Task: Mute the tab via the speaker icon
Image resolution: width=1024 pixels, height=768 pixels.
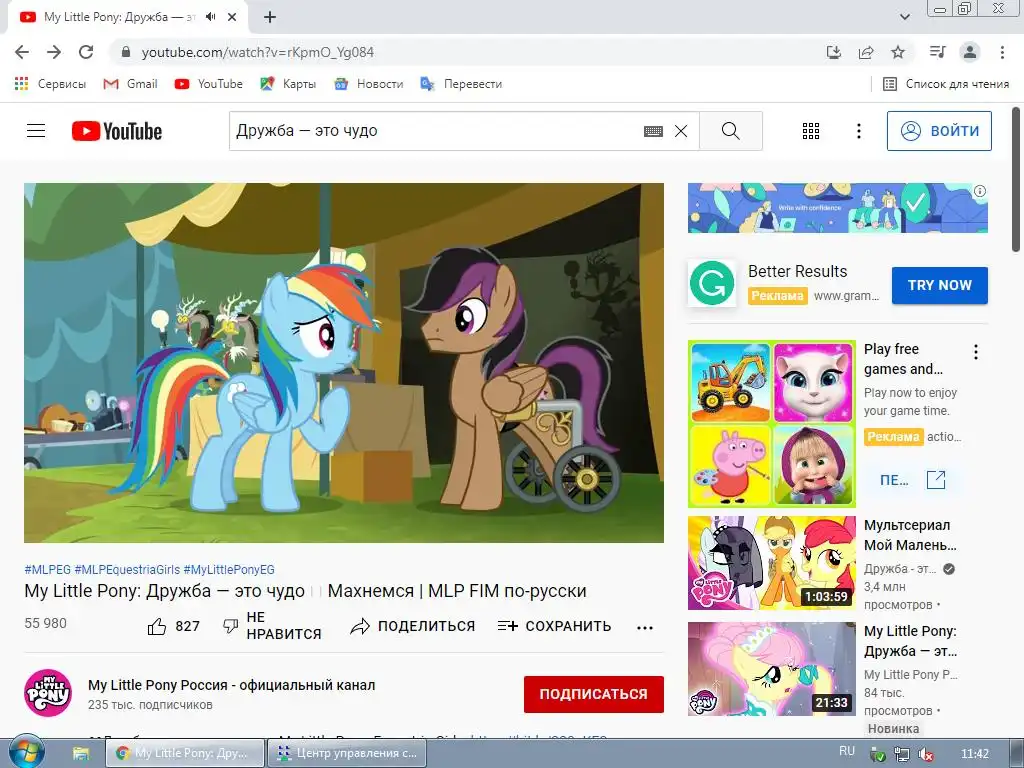Action: [210, 17]
